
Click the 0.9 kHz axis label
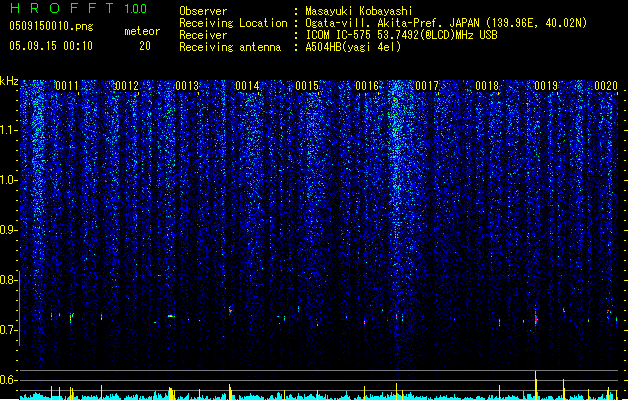pyautogui.click(x=9, y=230)
